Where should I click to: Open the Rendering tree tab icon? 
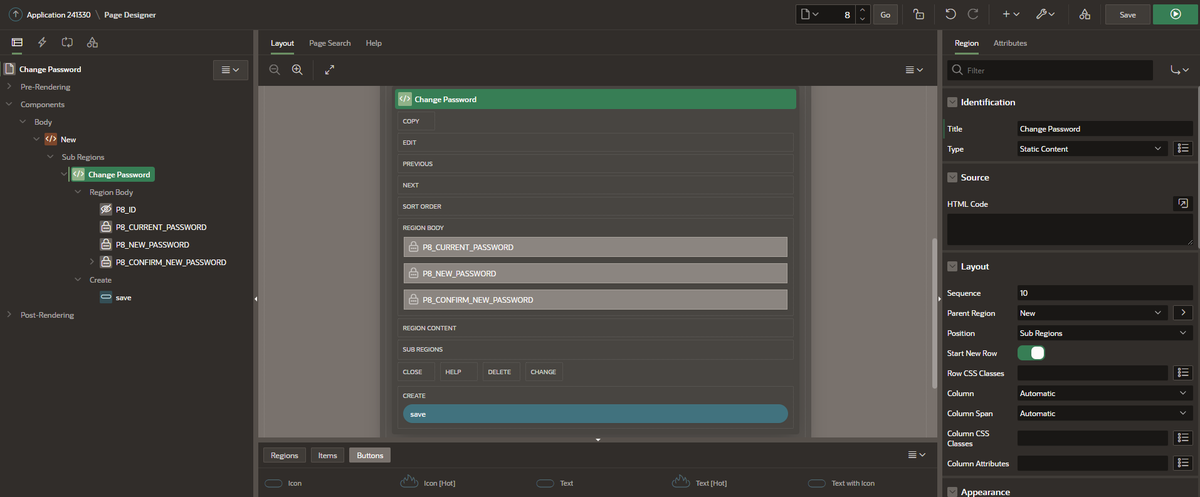(17, 42)
